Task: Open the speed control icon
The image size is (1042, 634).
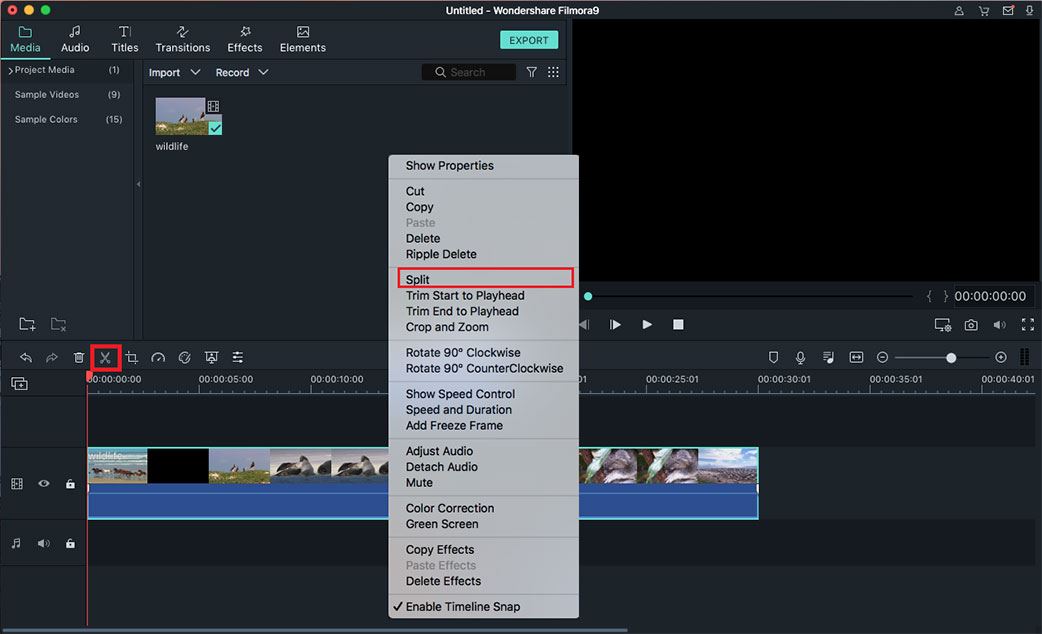Action: click(158, 357)
